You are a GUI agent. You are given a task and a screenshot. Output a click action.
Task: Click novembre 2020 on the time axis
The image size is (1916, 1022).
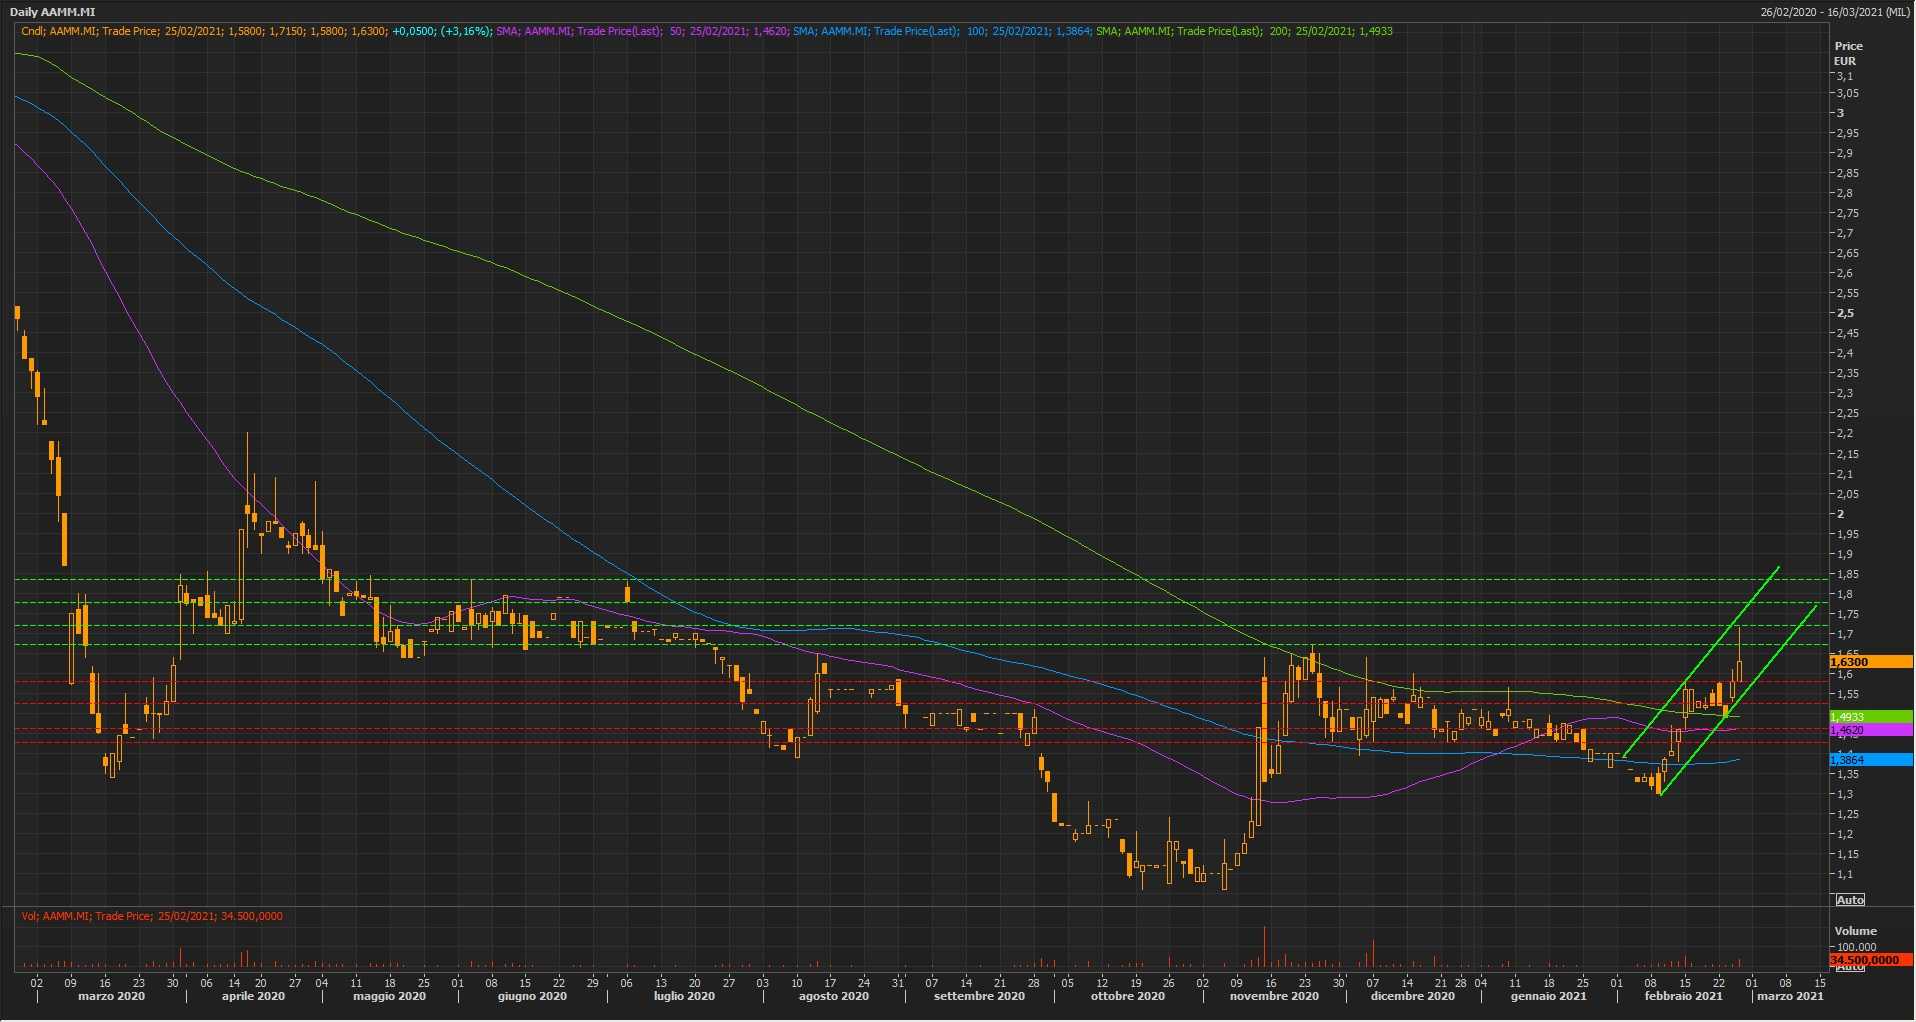click(x=1274, y=996)
